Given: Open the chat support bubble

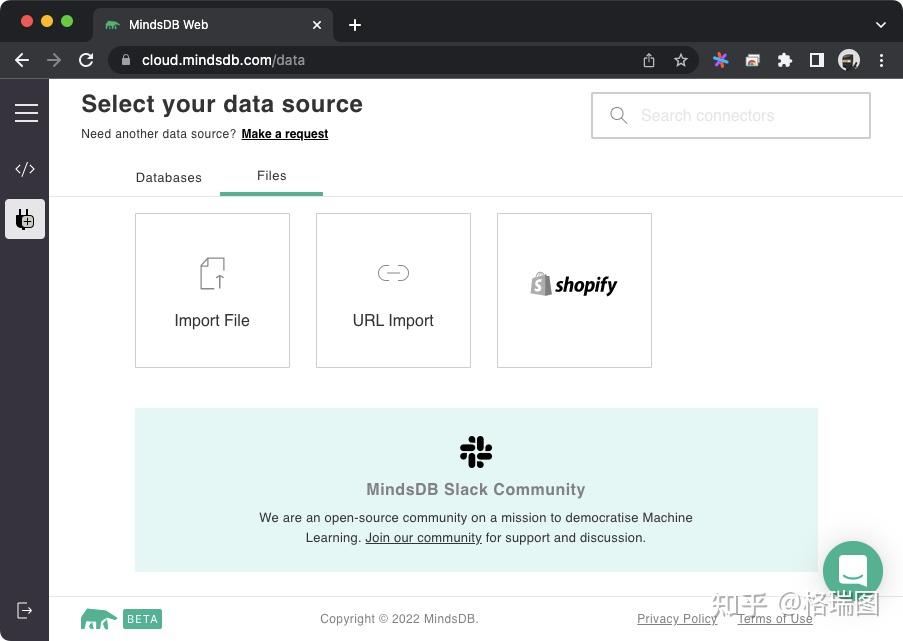Looking at the screenshot, I should pyautogui.click(x=852, y=571).
